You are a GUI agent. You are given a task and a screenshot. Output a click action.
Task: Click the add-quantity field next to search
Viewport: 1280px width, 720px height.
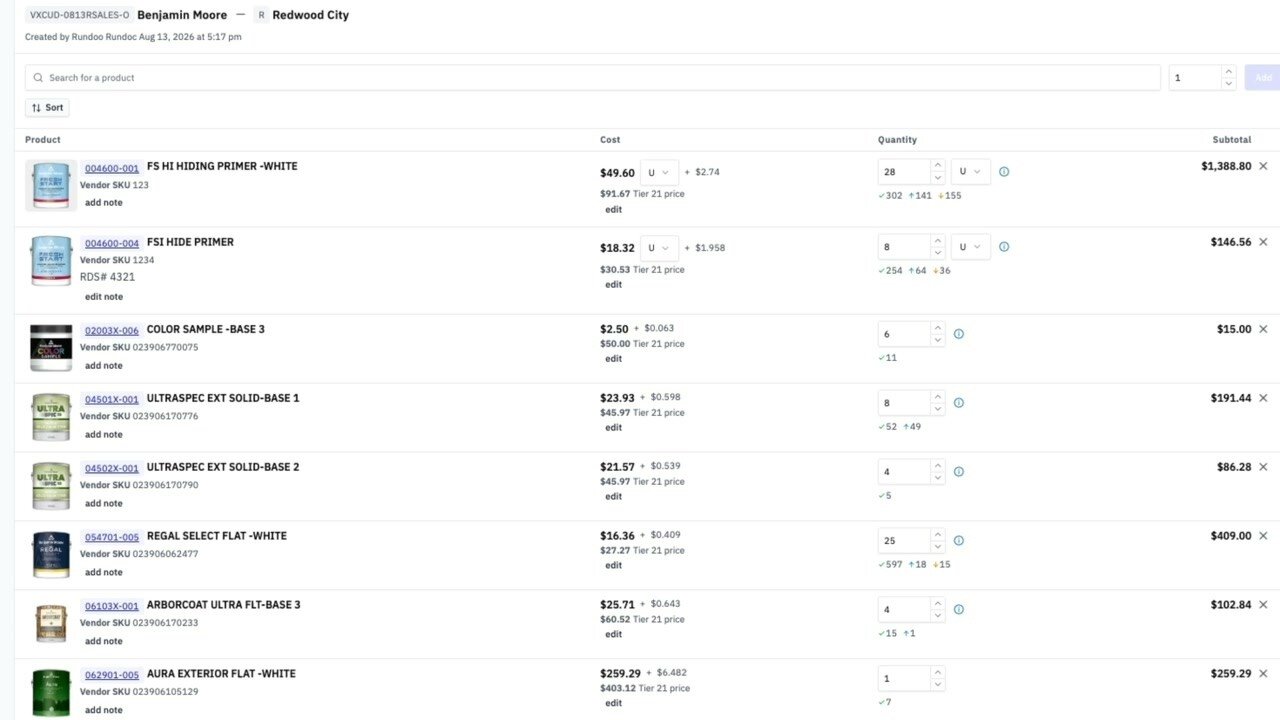(1195, 78)
